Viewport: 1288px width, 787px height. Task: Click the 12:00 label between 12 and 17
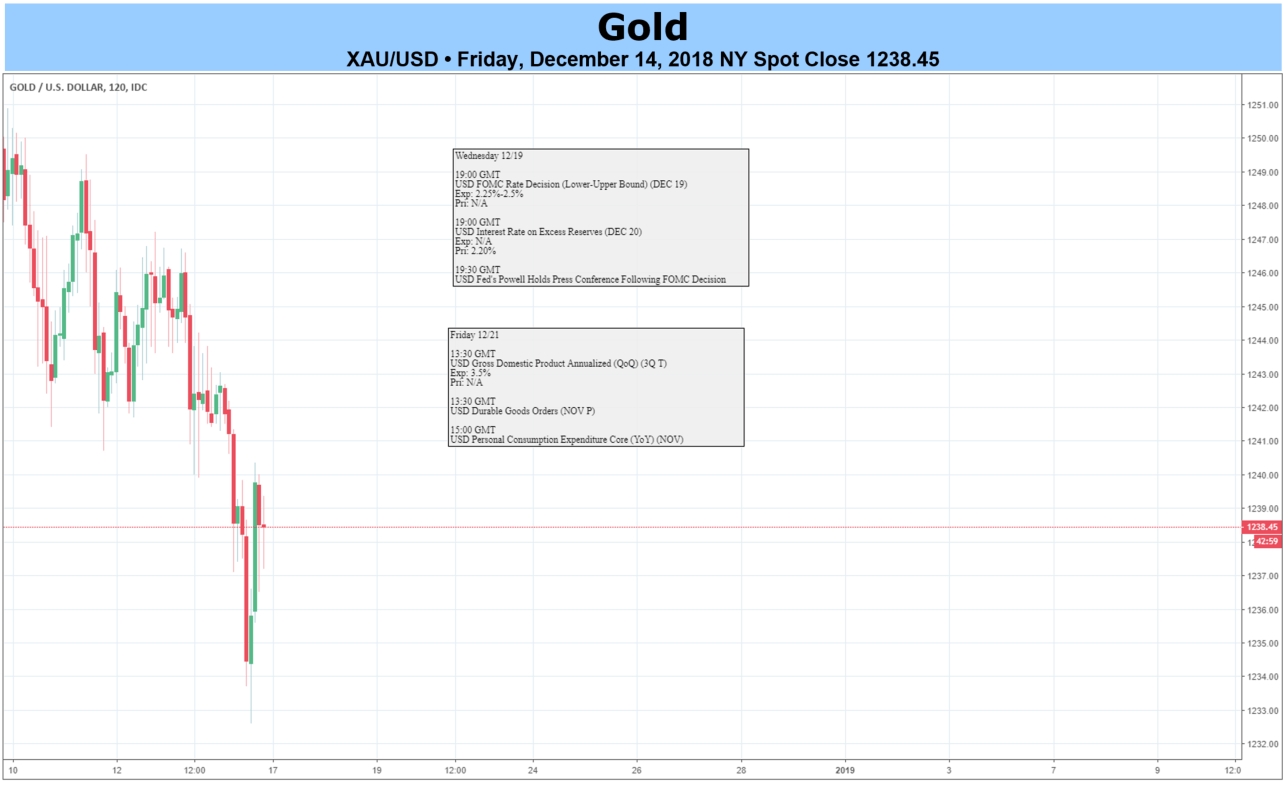click(195, 770)
